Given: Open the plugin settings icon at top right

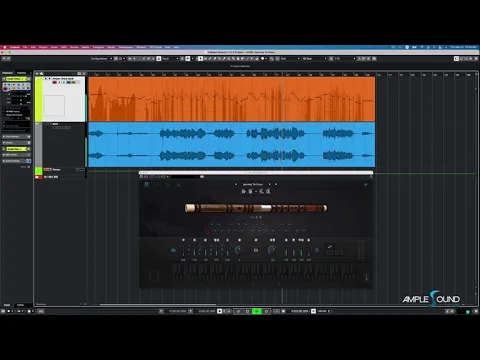Looking at the screenshot, I should [366, 184].
